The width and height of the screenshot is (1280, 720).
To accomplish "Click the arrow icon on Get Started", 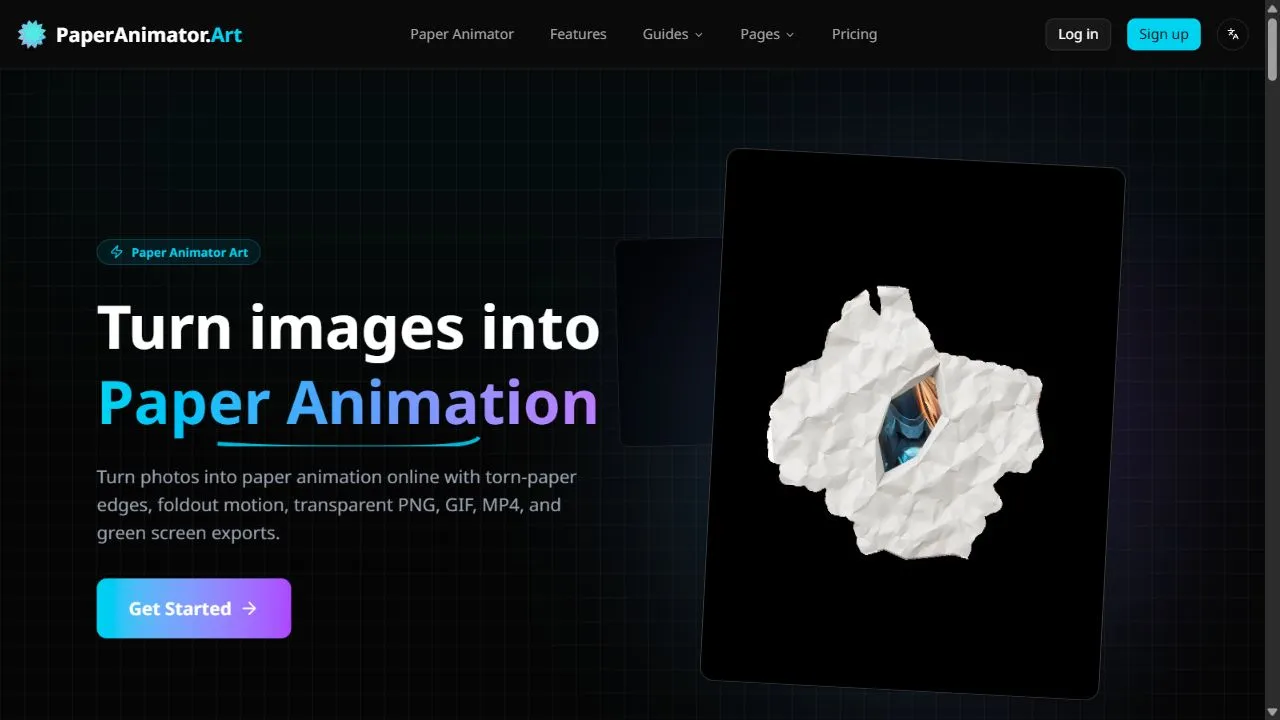I will 249,608.
